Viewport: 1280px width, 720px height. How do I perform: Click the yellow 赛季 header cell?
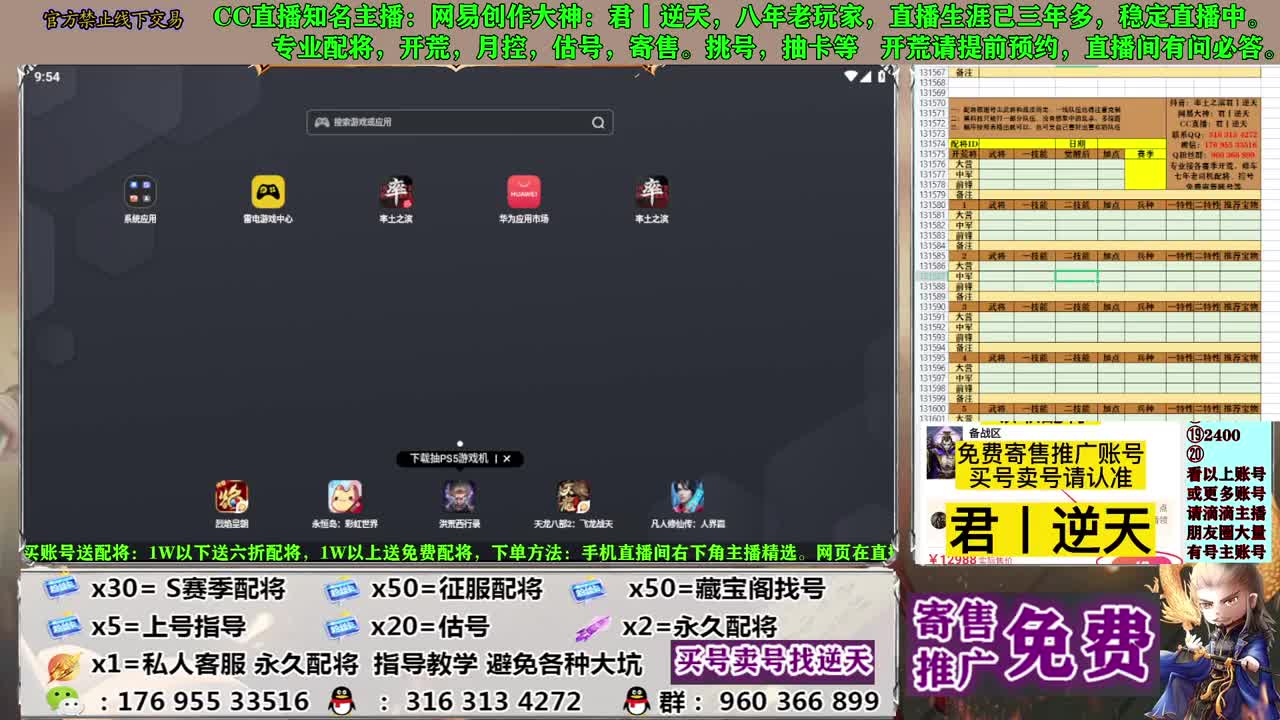tap(1145, 154)
